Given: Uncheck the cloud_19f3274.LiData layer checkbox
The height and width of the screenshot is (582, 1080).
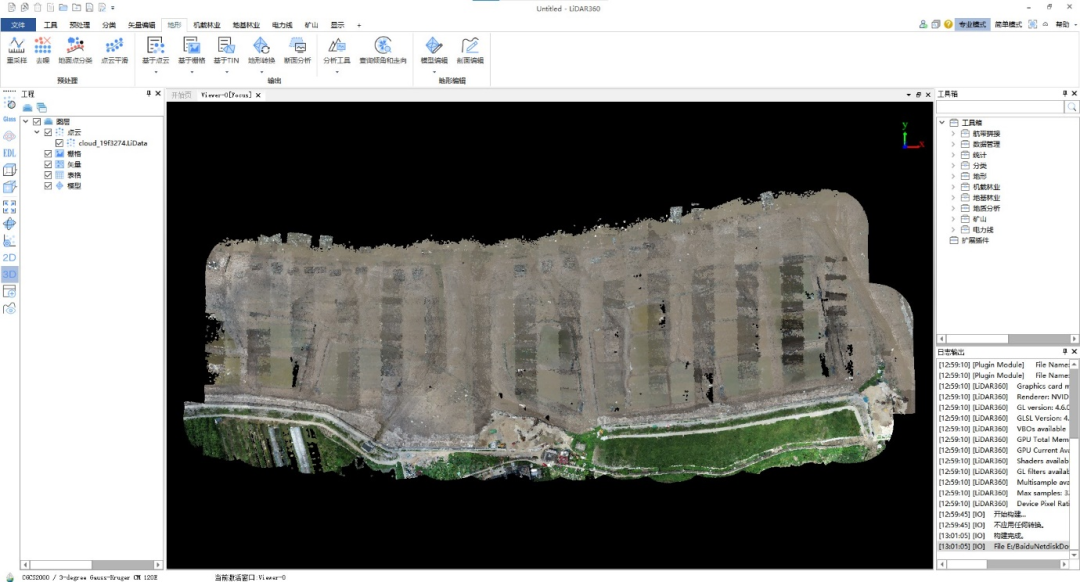Looking at the screenshot, I should tap(59, 143).
